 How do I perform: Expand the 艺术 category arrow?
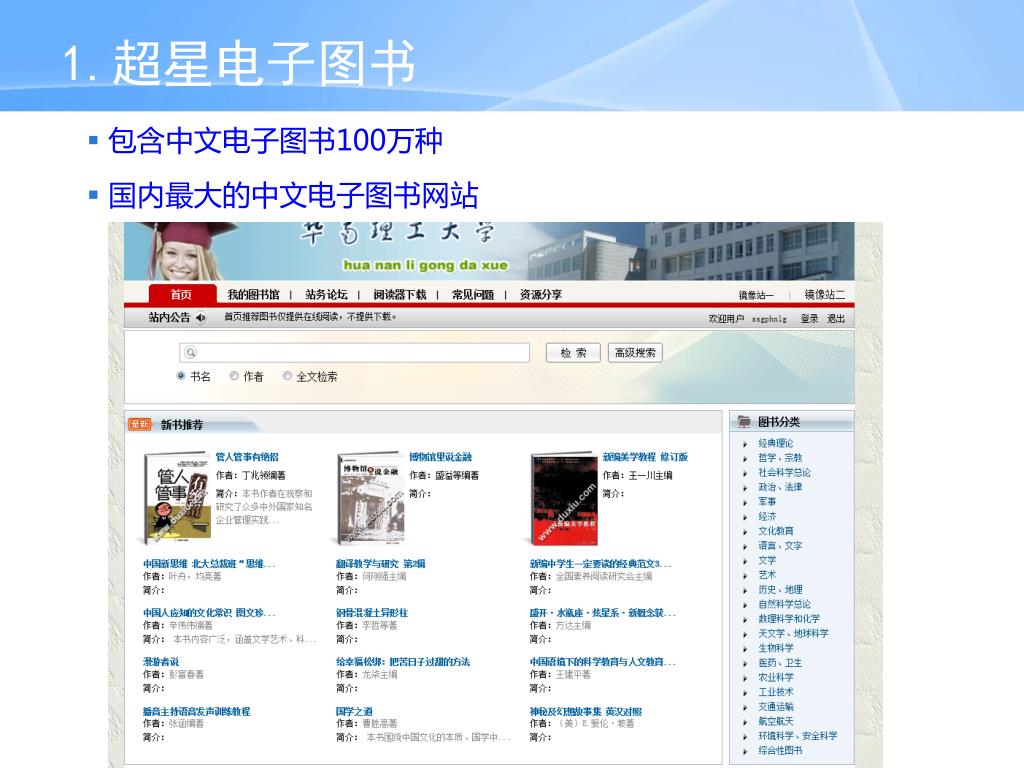745,575
